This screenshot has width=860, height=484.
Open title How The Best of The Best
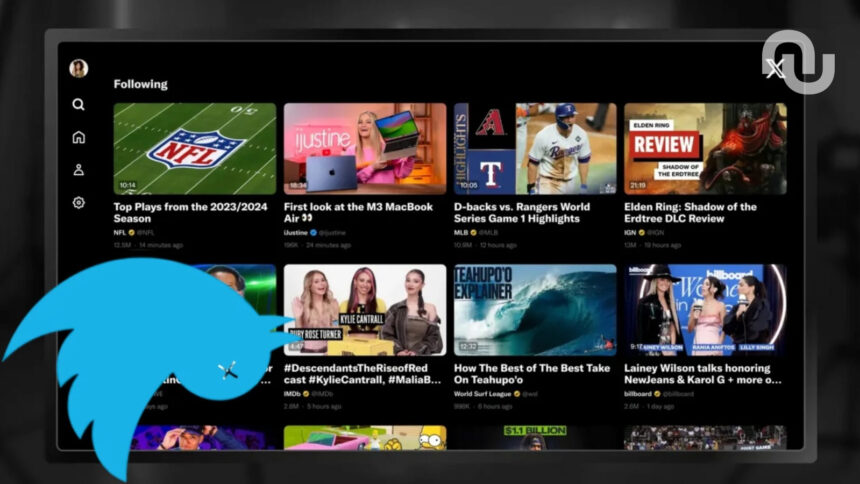coord(532,374)
